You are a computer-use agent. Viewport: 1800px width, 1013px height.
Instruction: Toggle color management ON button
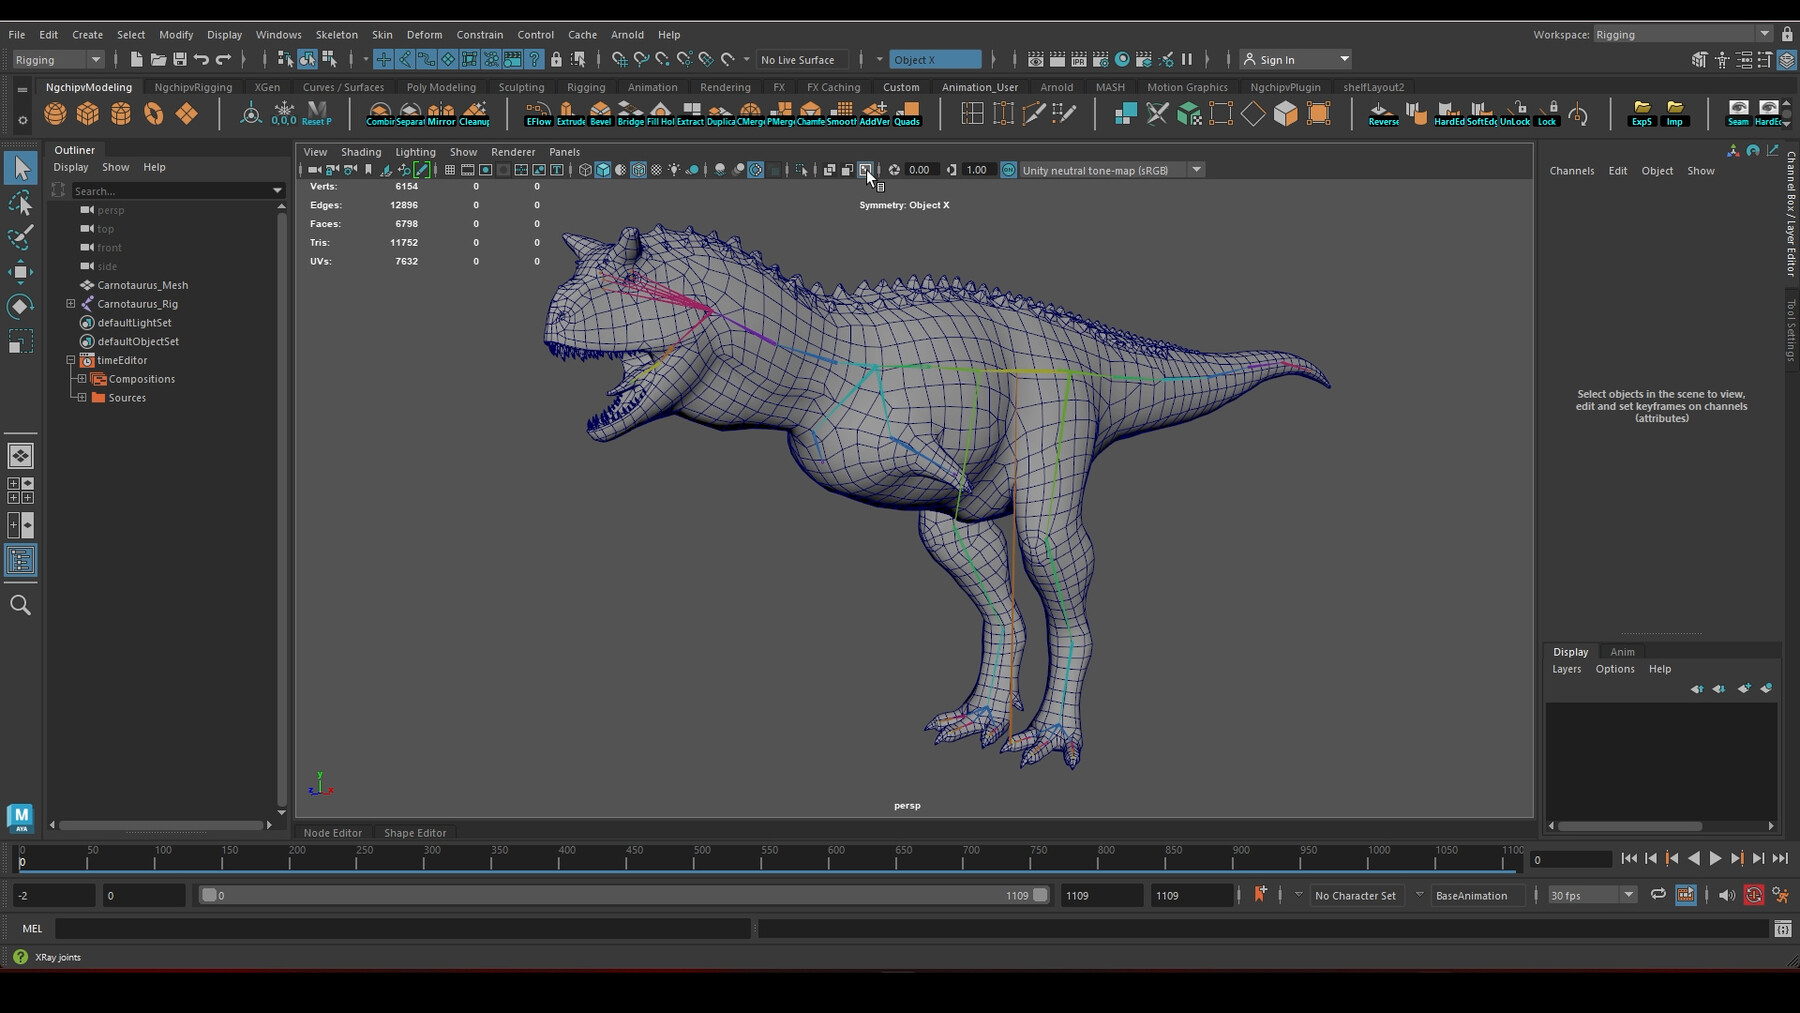tap(1008, 170)
